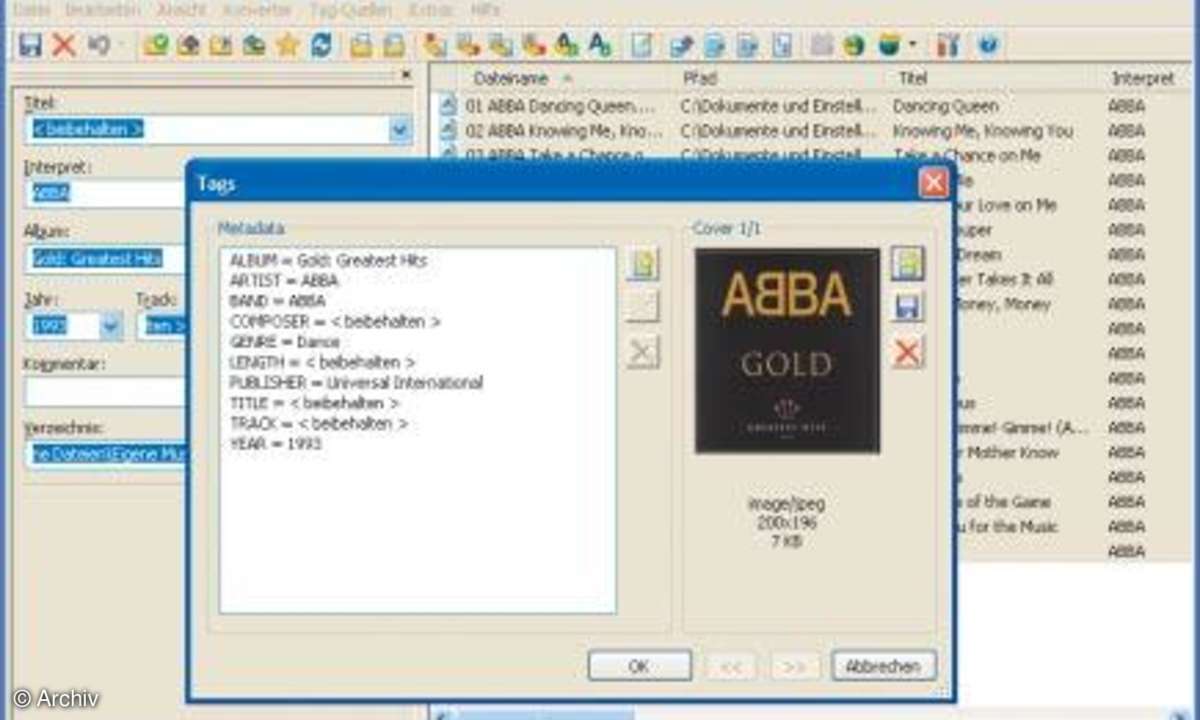Remove cover with red X icon in dialog

[907, 352]
